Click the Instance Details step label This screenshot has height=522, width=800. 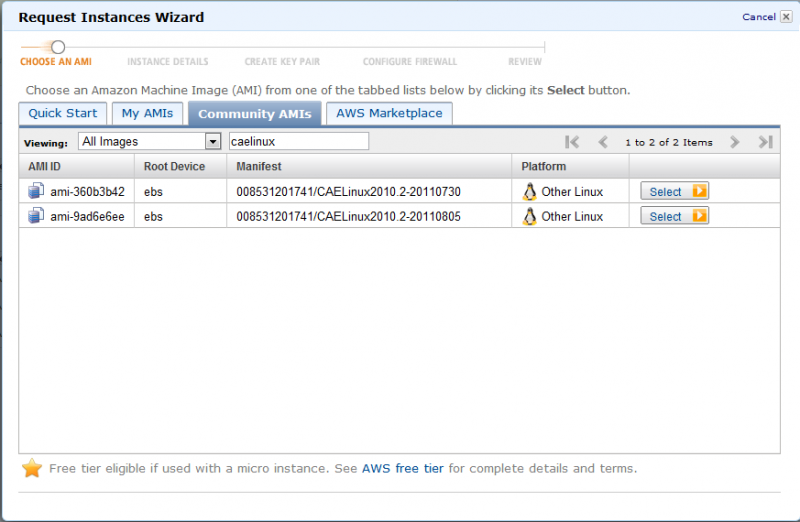click(168, 62)
